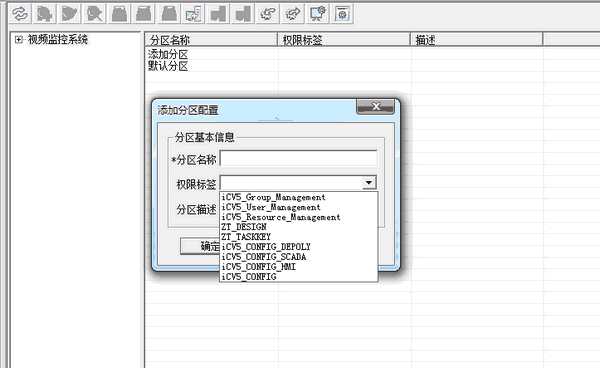The image size is (600, 368).
Task: Click the gear with left-pointing arrow icon
Action: [267, 14]
